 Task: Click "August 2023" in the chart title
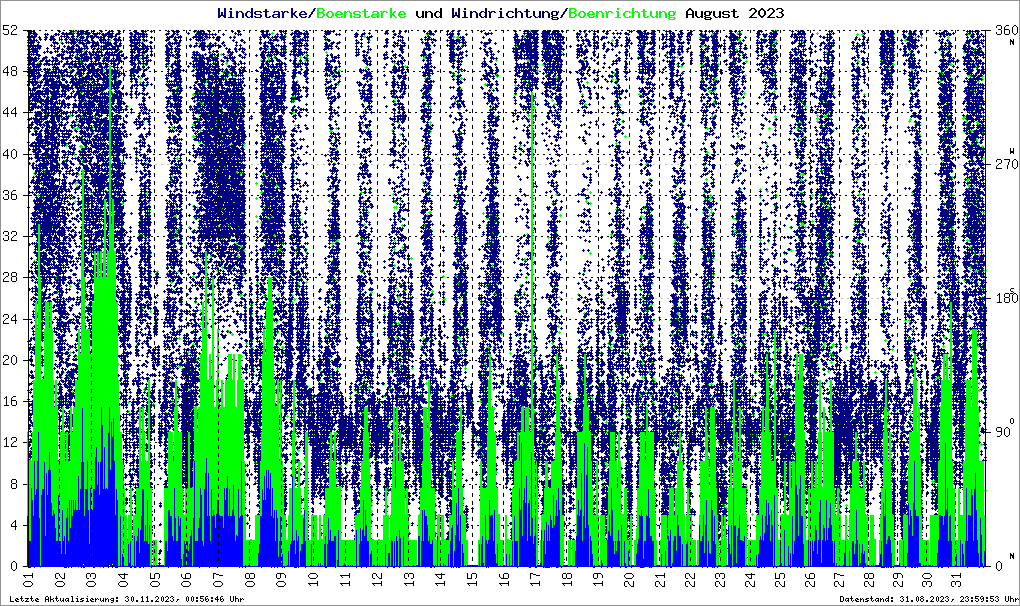734,13
